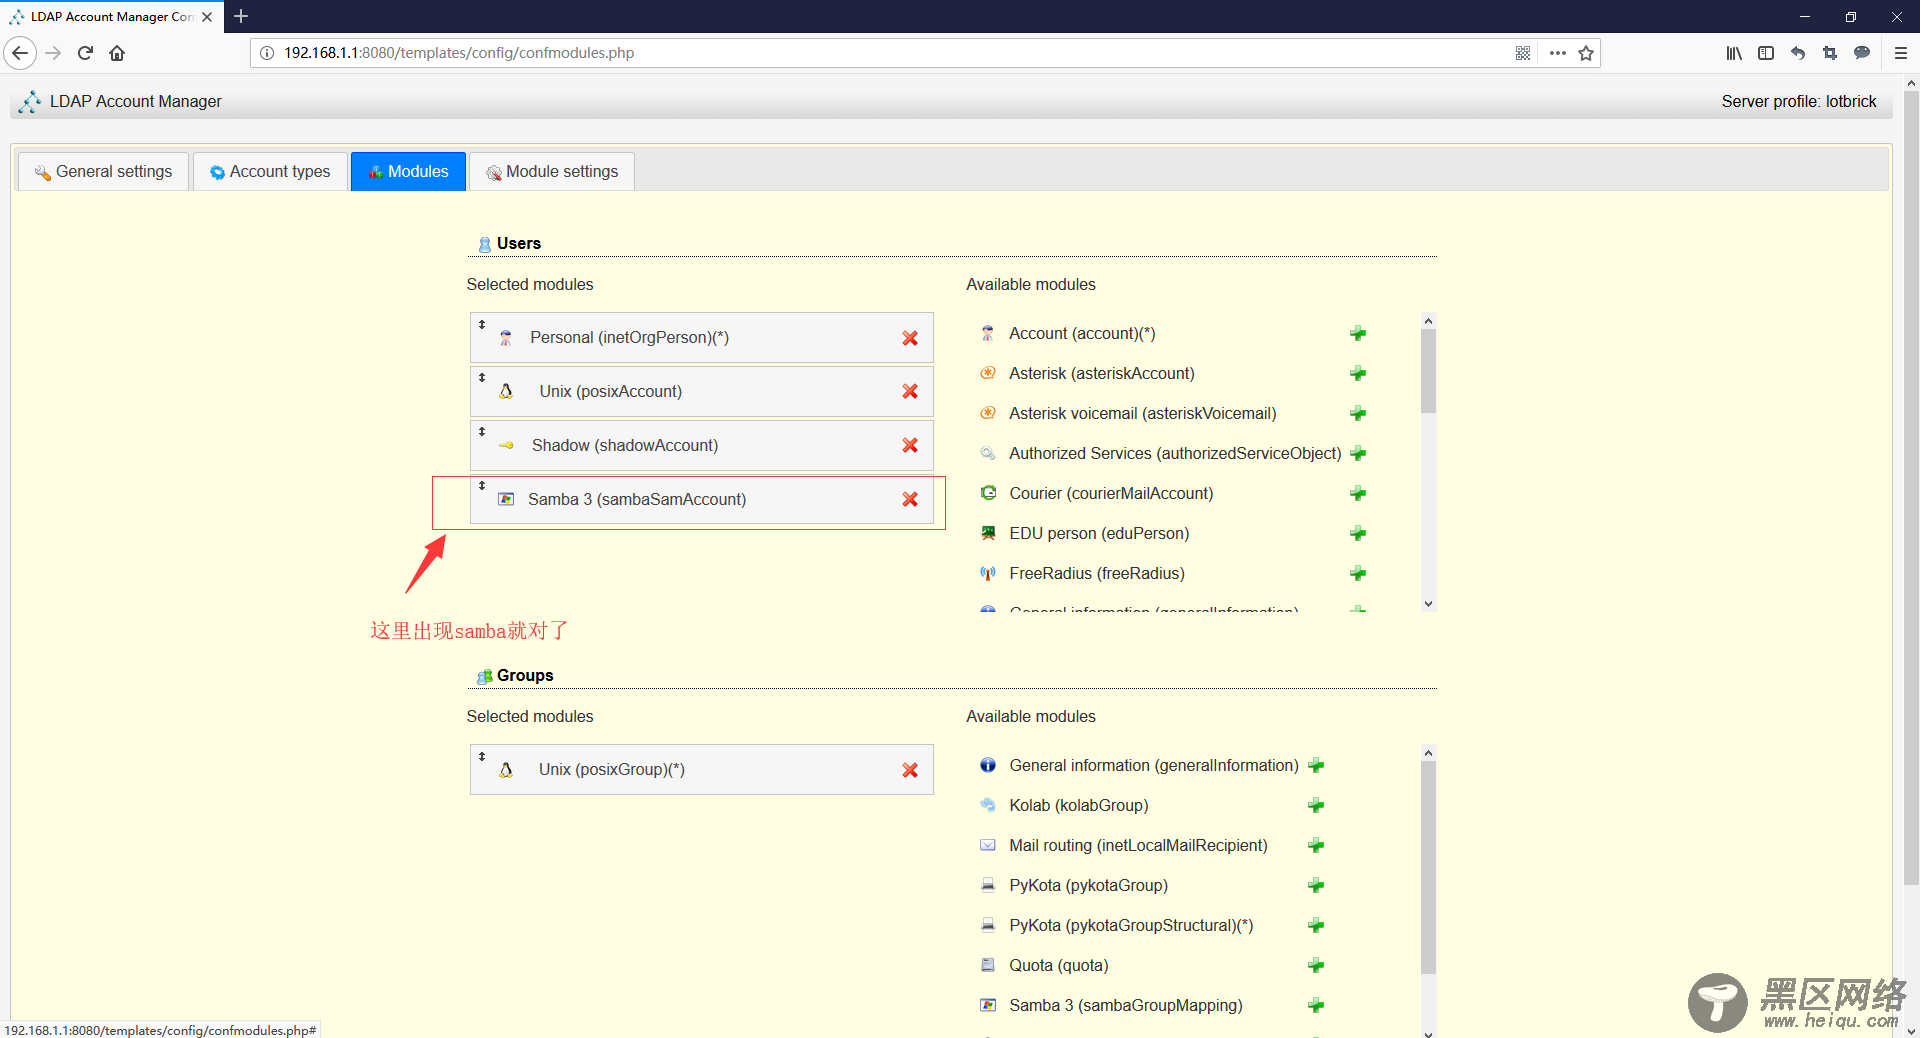Add Kolab (kolabGroup) module
Image resolution: width=1920 pixels, height=1038 pixels.
click(x=1316, y=806)
